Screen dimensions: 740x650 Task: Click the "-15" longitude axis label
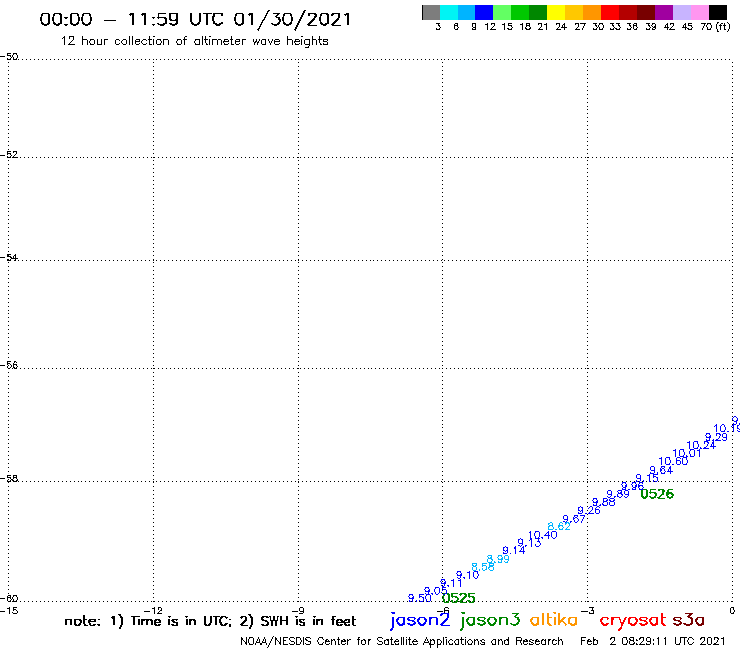(x=9, y=610)
